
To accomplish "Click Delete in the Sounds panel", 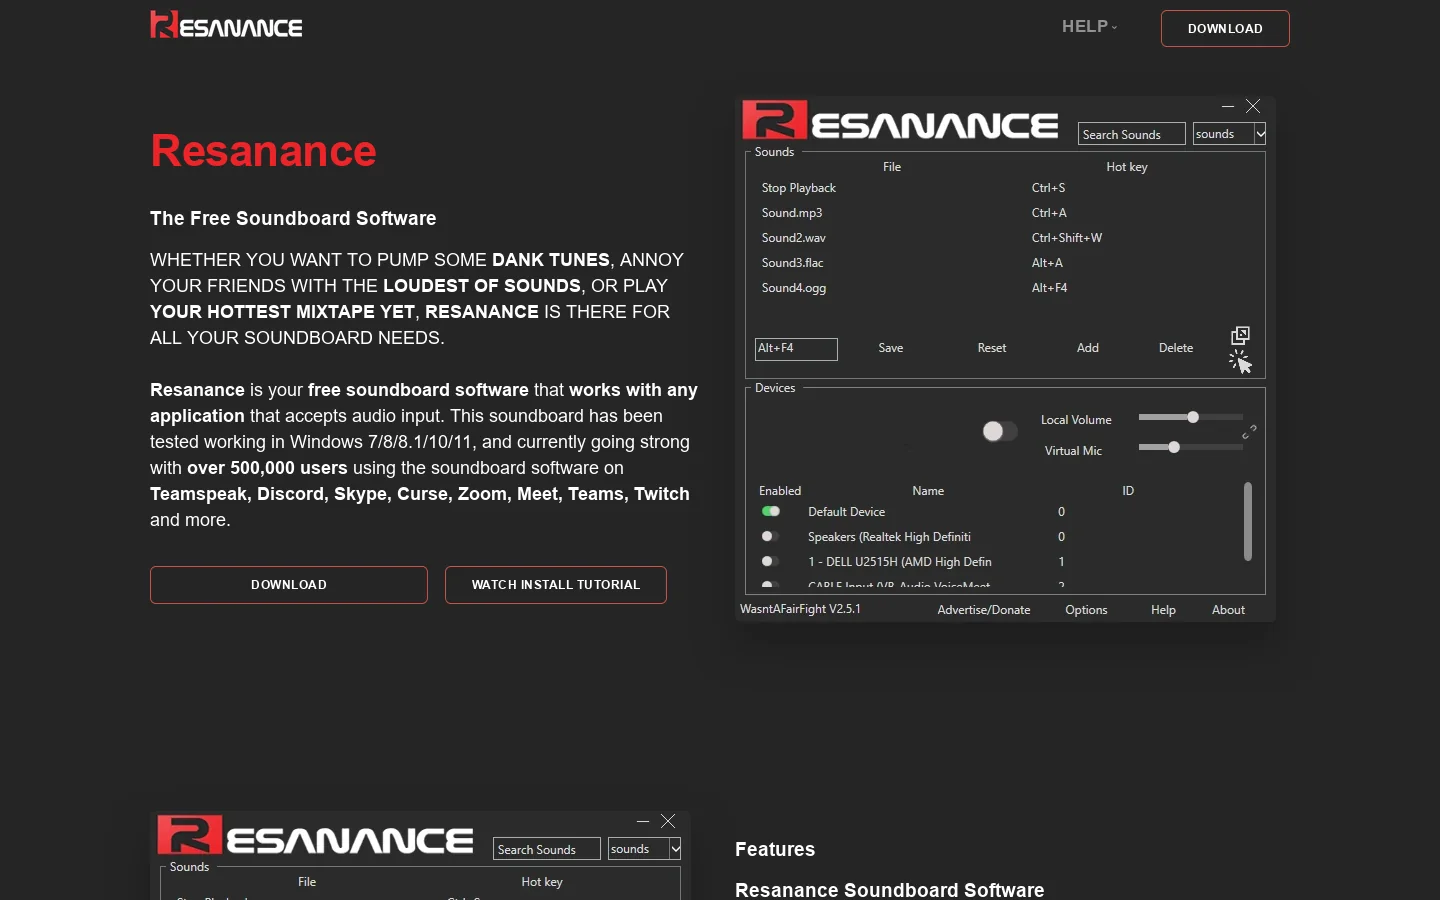I will (1176, 348).
